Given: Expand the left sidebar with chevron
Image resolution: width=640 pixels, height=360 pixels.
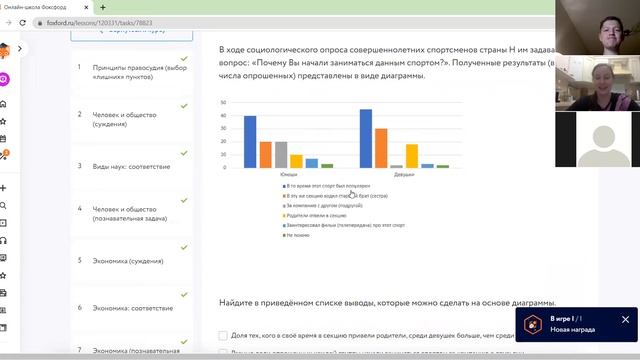Looking at the screenshot, I should 20,49.
